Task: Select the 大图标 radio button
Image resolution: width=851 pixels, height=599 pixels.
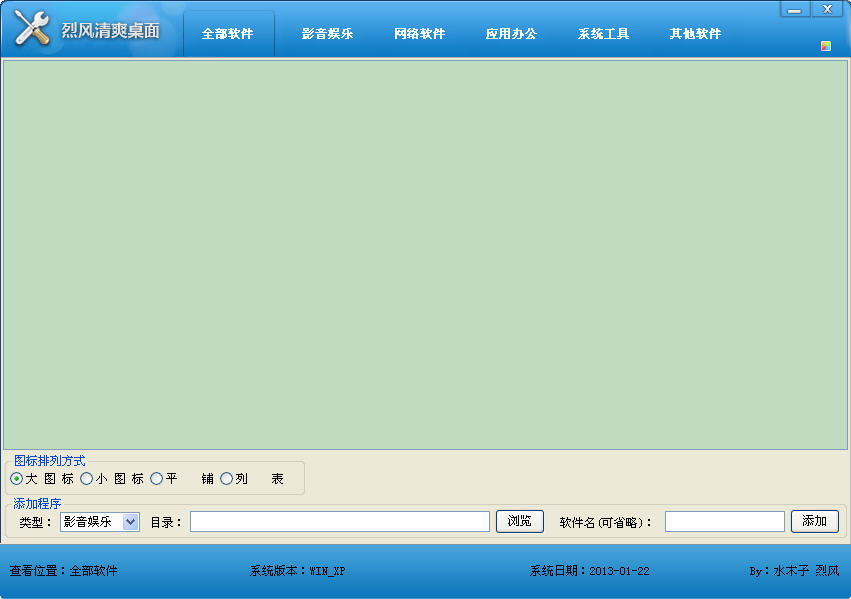Action: click(16, 479)
